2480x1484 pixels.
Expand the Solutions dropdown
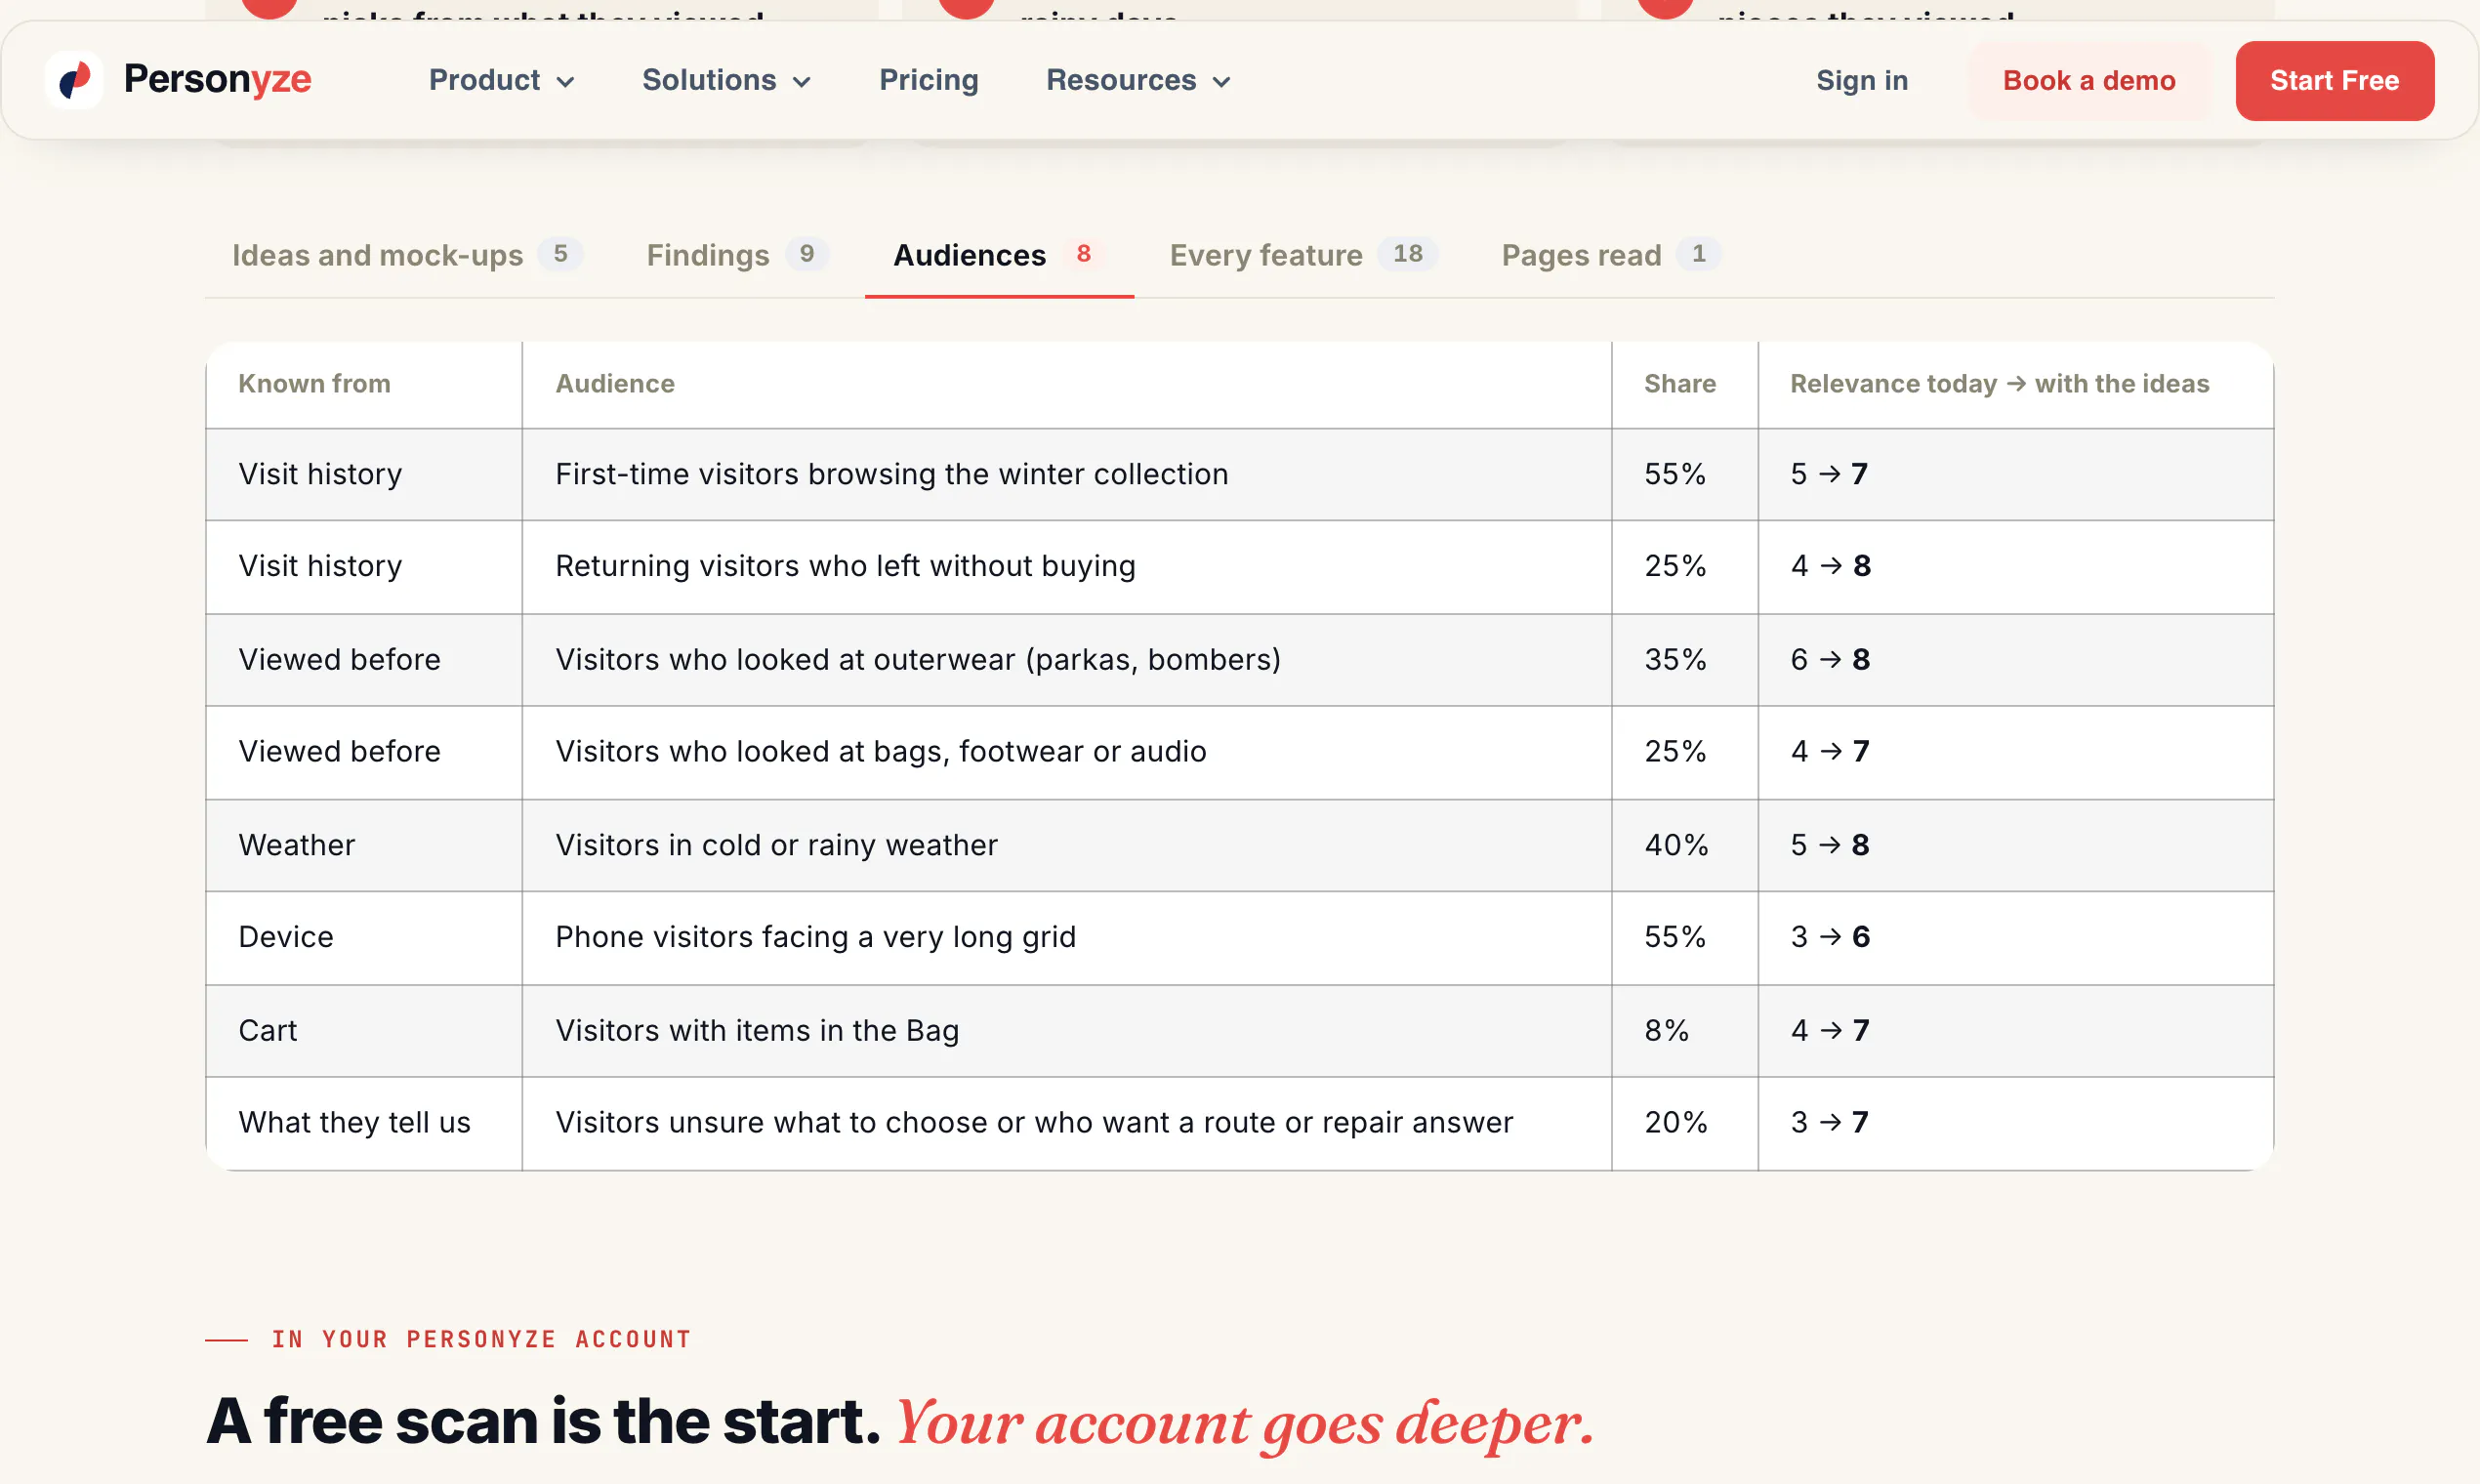coord(726,80)
